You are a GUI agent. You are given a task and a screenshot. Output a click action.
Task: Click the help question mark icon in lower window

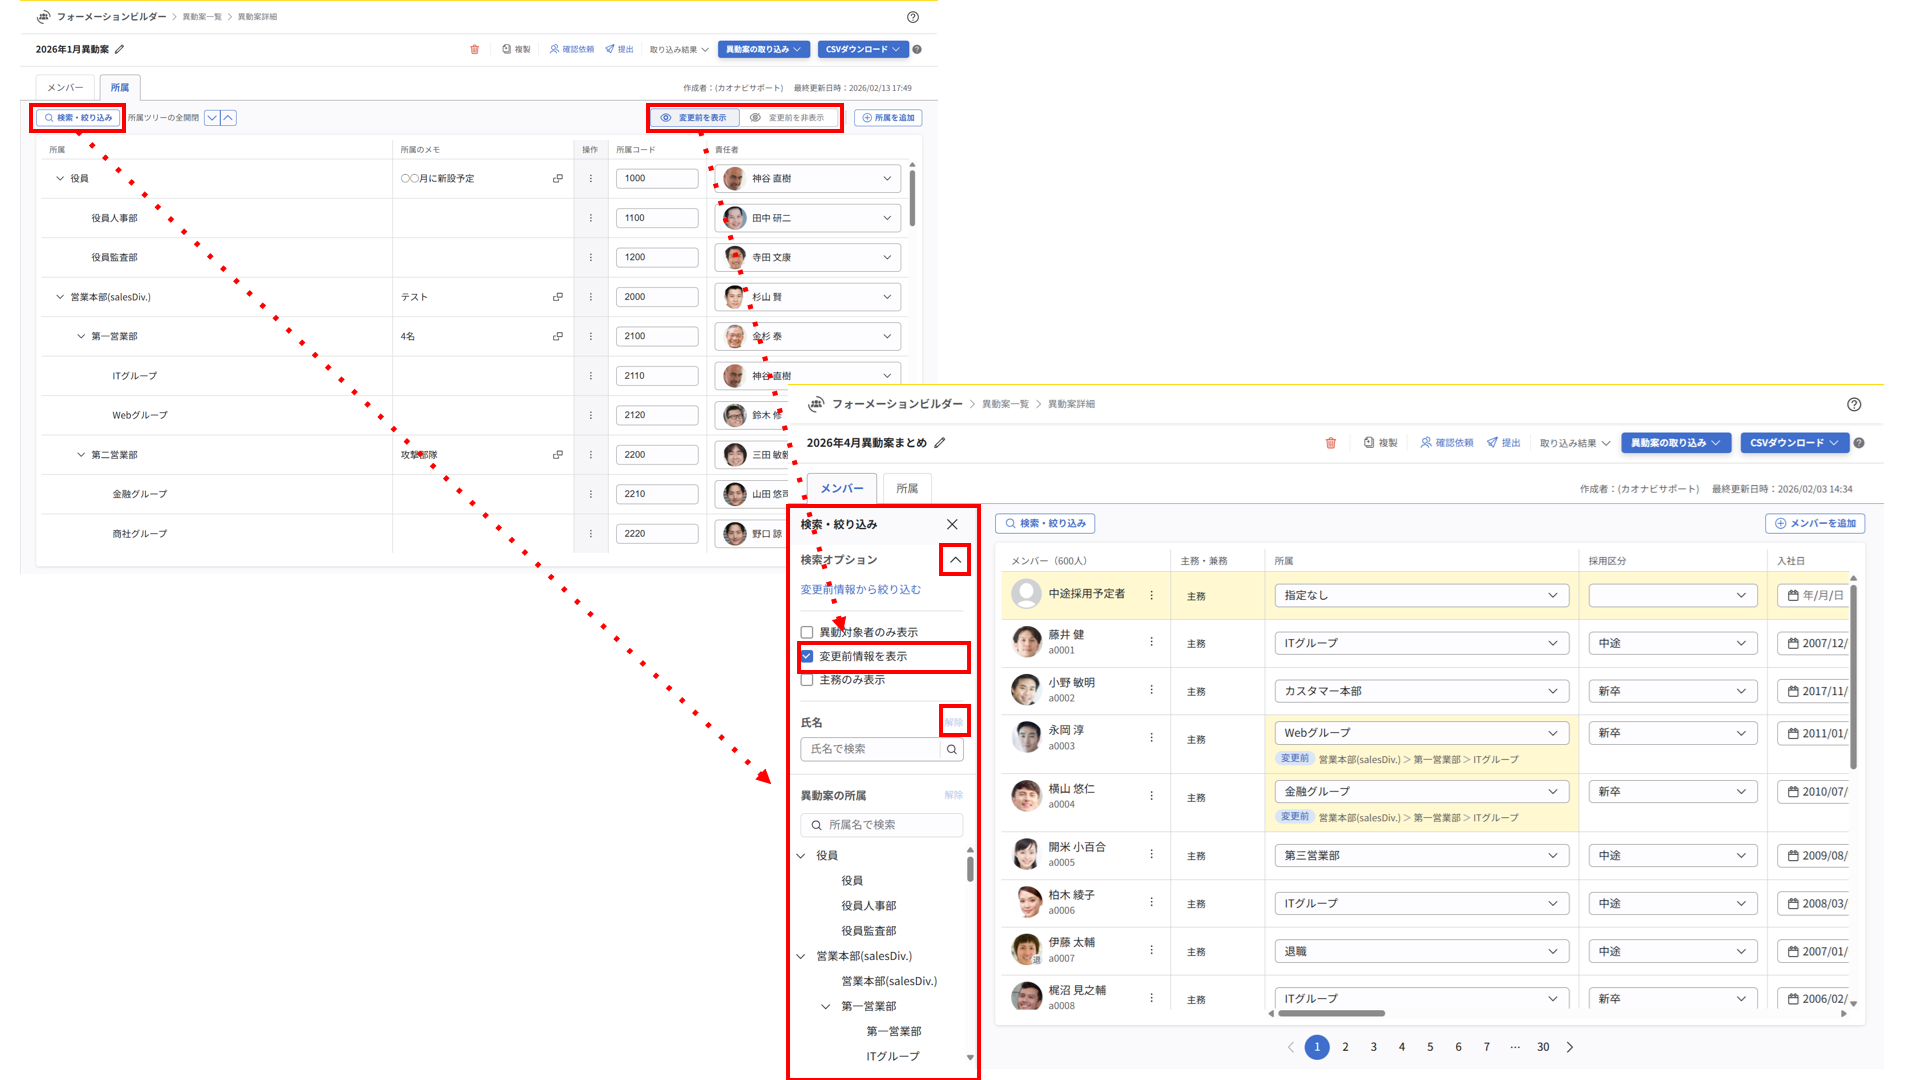1854,405
